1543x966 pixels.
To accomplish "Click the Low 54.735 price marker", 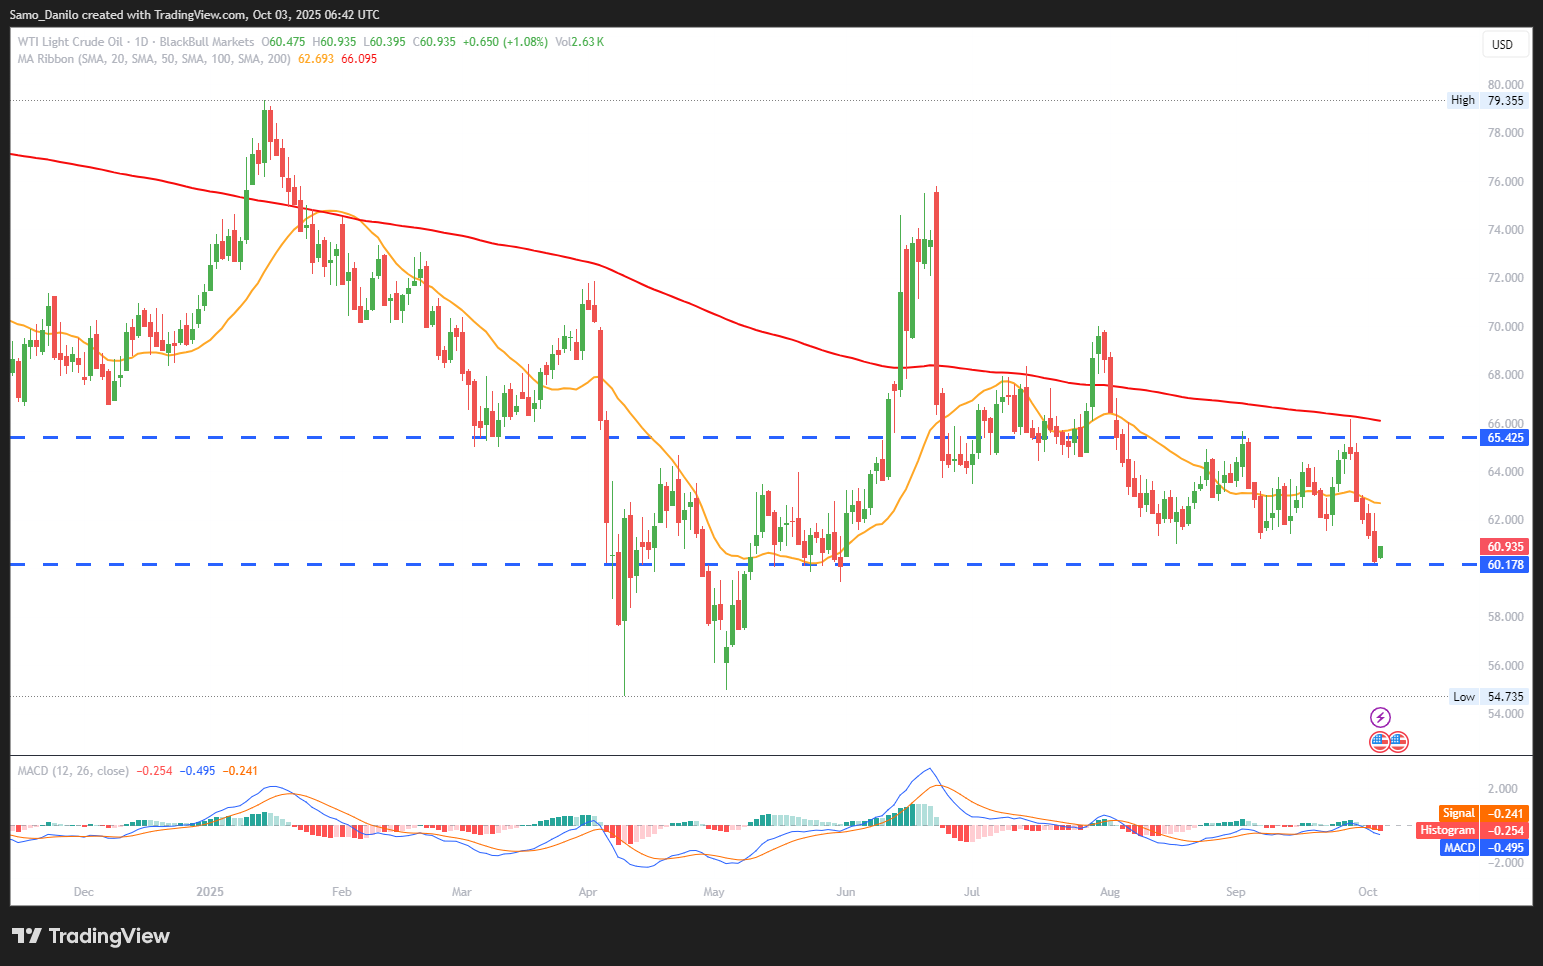I will click(1490, 697).
